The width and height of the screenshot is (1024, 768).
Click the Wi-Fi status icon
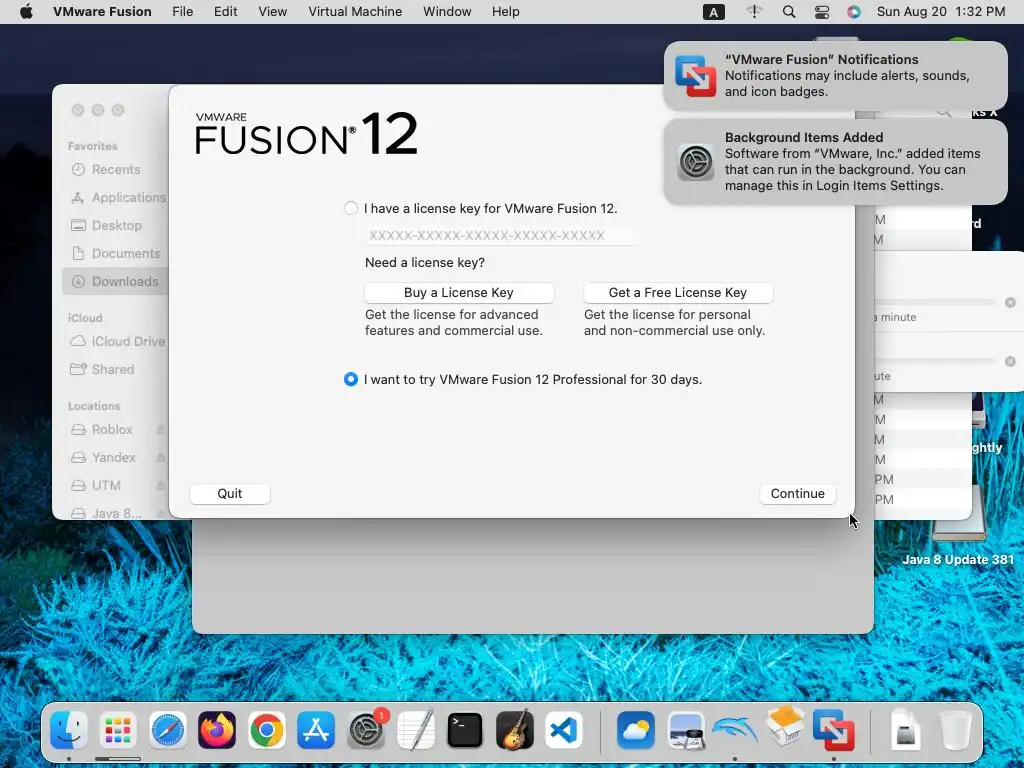click(x=754, y=12)
